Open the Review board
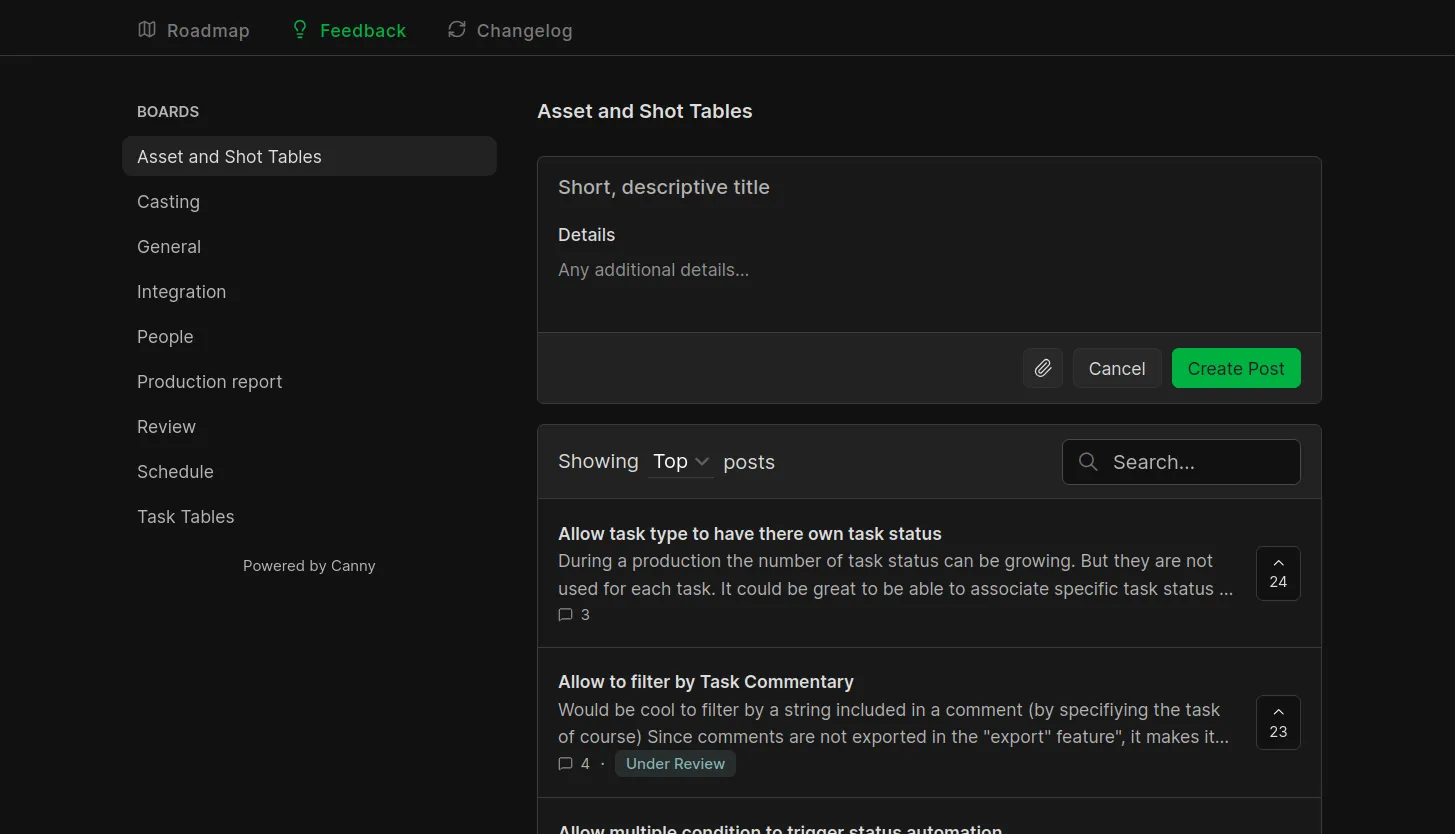 coord(309,426)
